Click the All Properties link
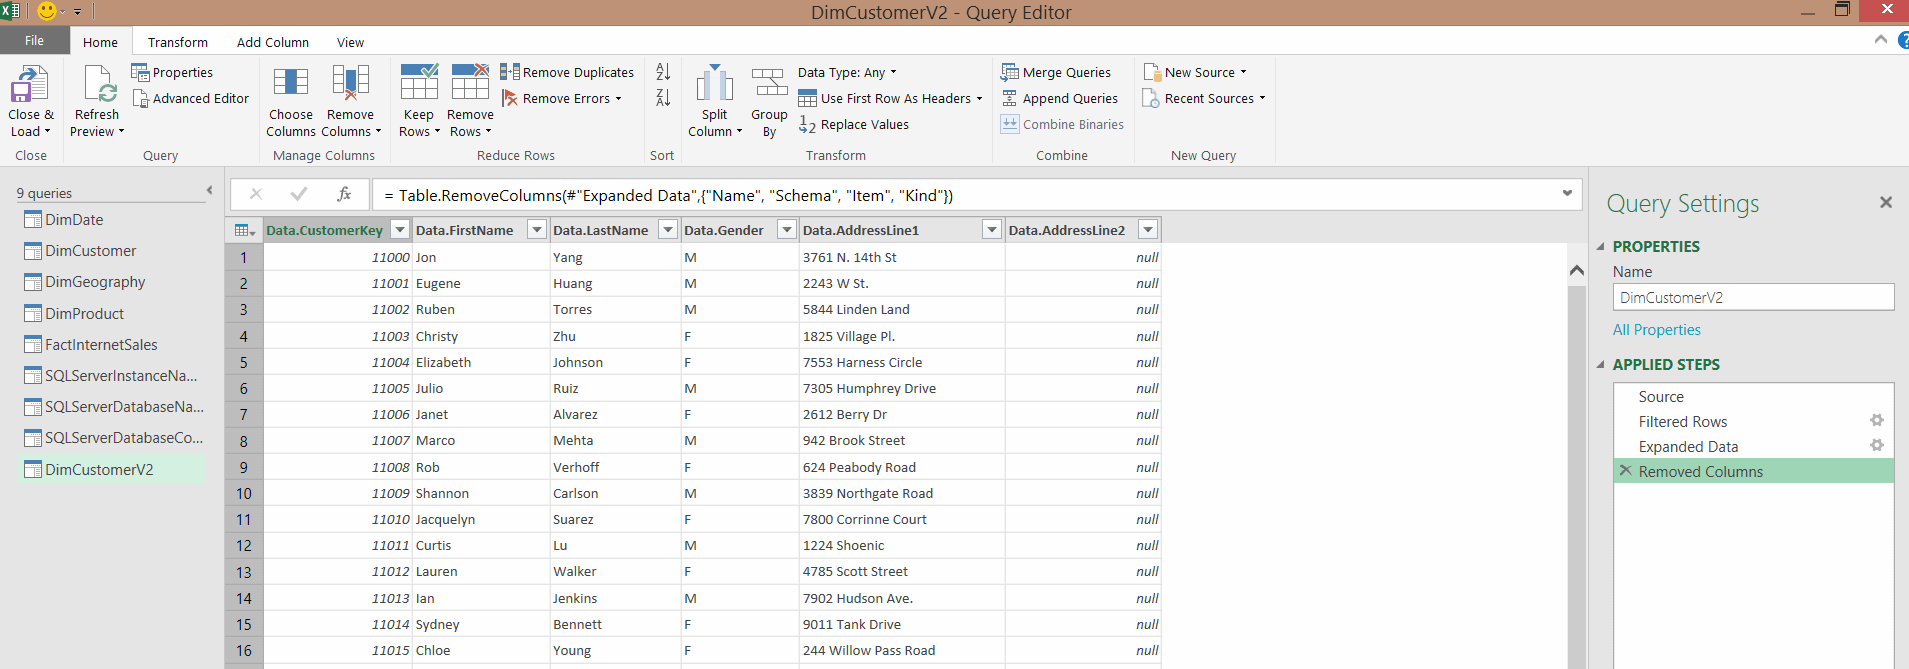Image resolution: width=1909 pixels, height=669 pixels. pyautogui.click(x=1656, y=330)
